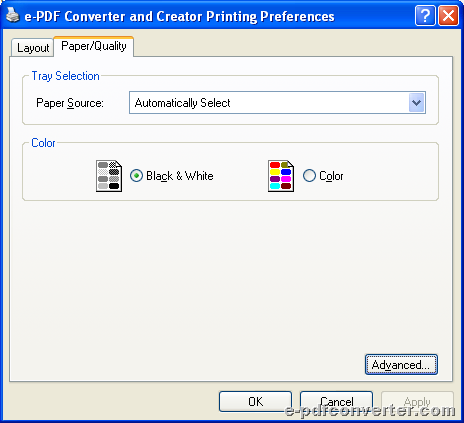Click the colorful document icon
464x423 pixels.
(x=281, y=176)
